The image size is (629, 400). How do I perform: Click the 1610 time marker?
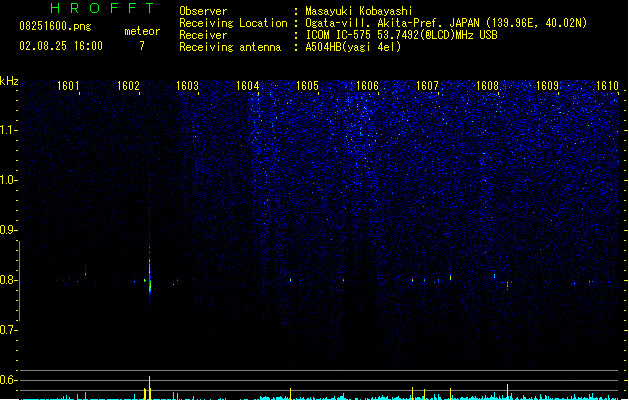[607, 86]
